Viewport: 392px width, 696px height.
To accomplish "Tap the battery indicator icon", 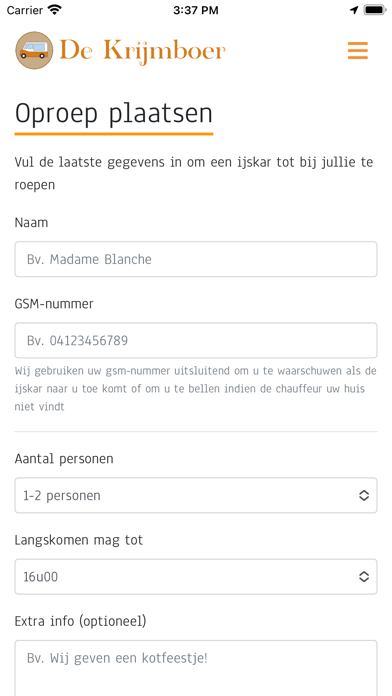I will pos(375,10).
